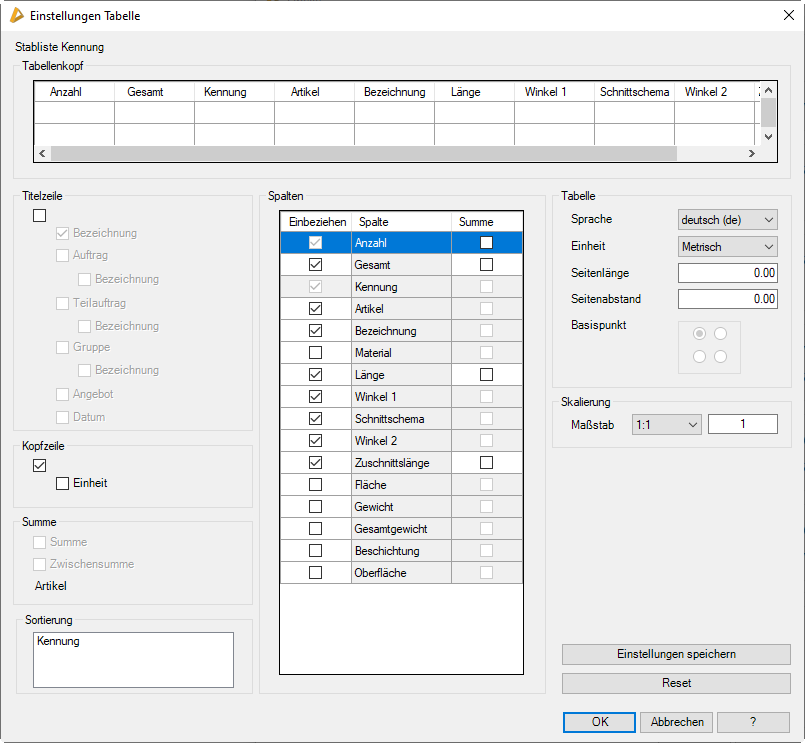
Task: Open the Einheit Metrisch dropdown
Action: click(x=727, y=246)
